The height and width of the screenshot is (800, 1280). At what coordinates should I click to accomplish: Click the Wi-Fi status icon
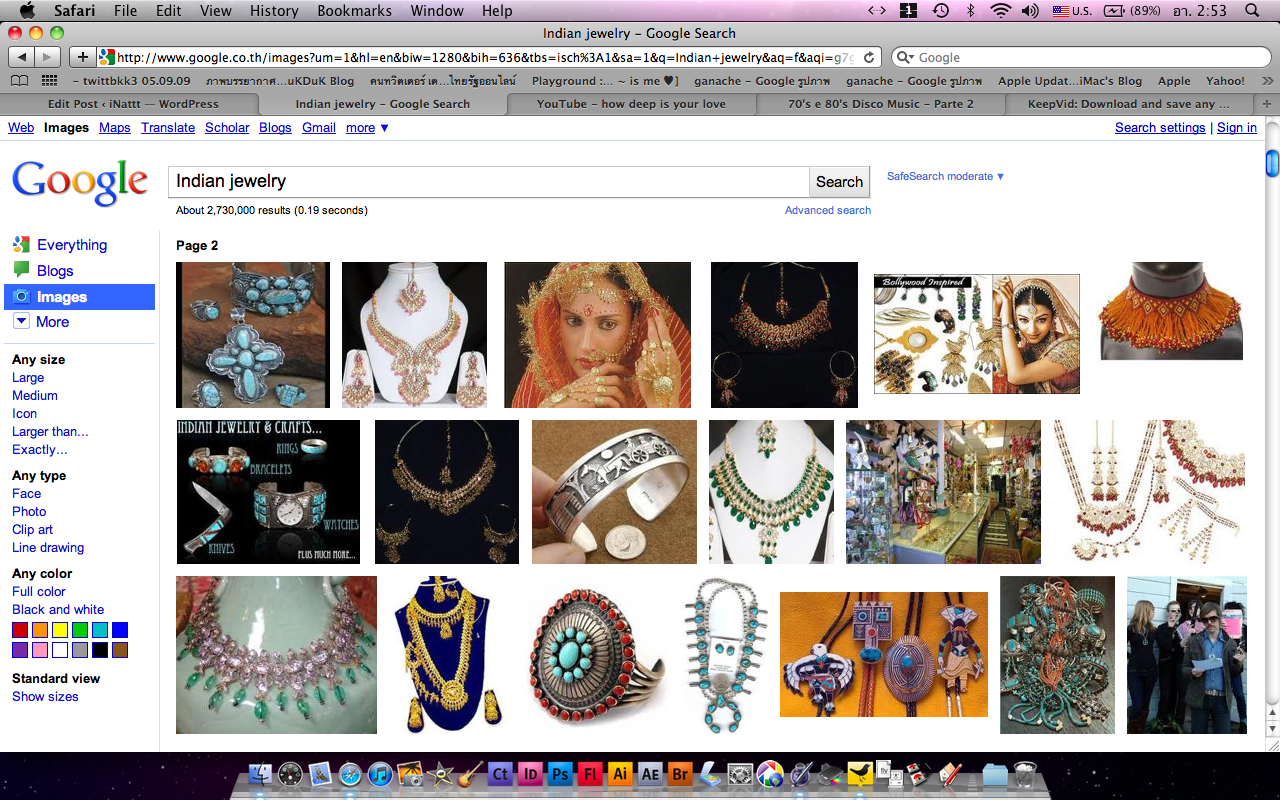(x=1000, y=11)
